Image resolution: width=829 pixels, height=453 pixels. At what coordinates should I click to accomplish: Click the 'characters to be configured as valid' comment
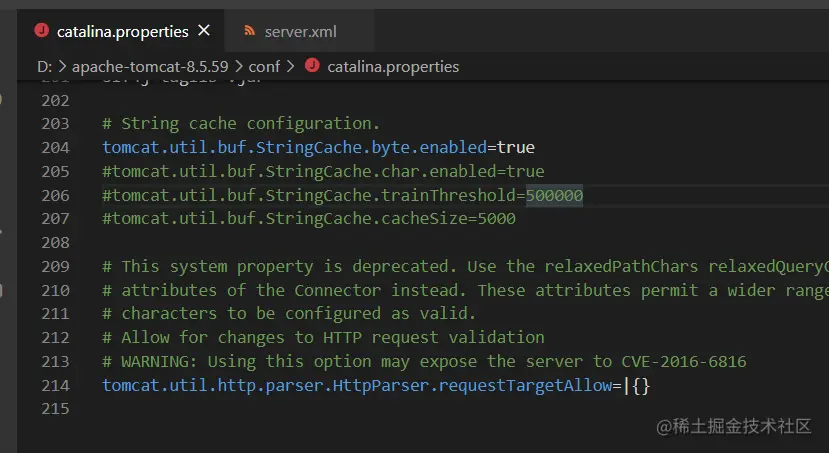[289, 313]
